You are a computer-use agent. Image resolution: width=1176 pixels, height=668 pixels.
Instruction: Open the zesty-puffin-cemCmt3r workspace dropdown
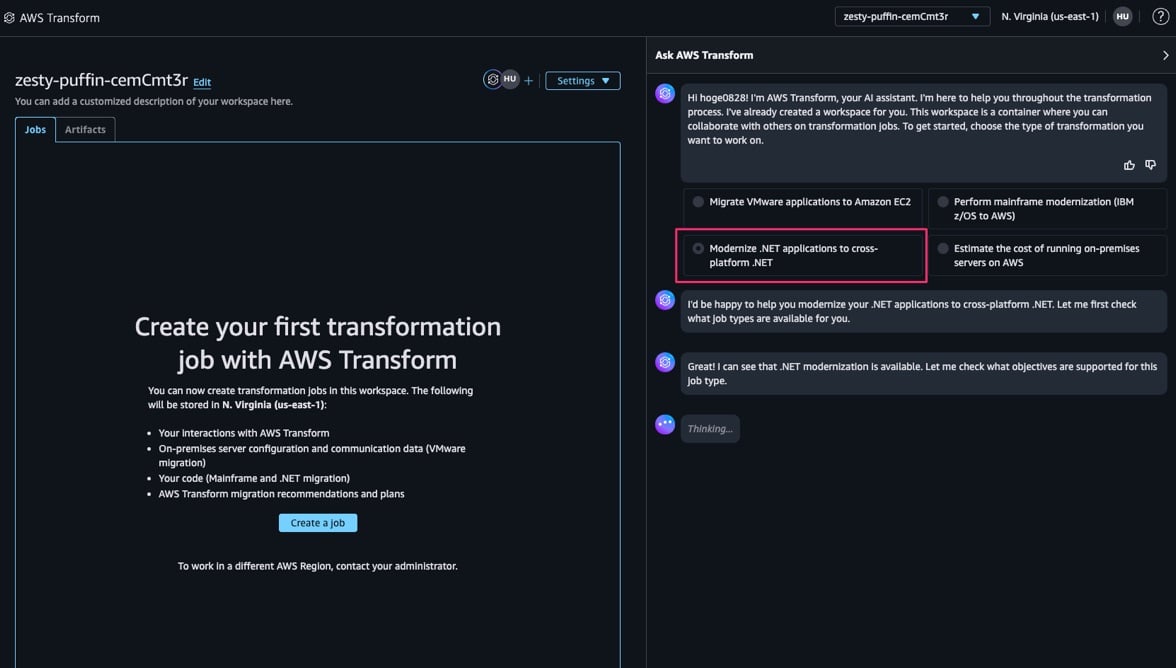(912, 16)
